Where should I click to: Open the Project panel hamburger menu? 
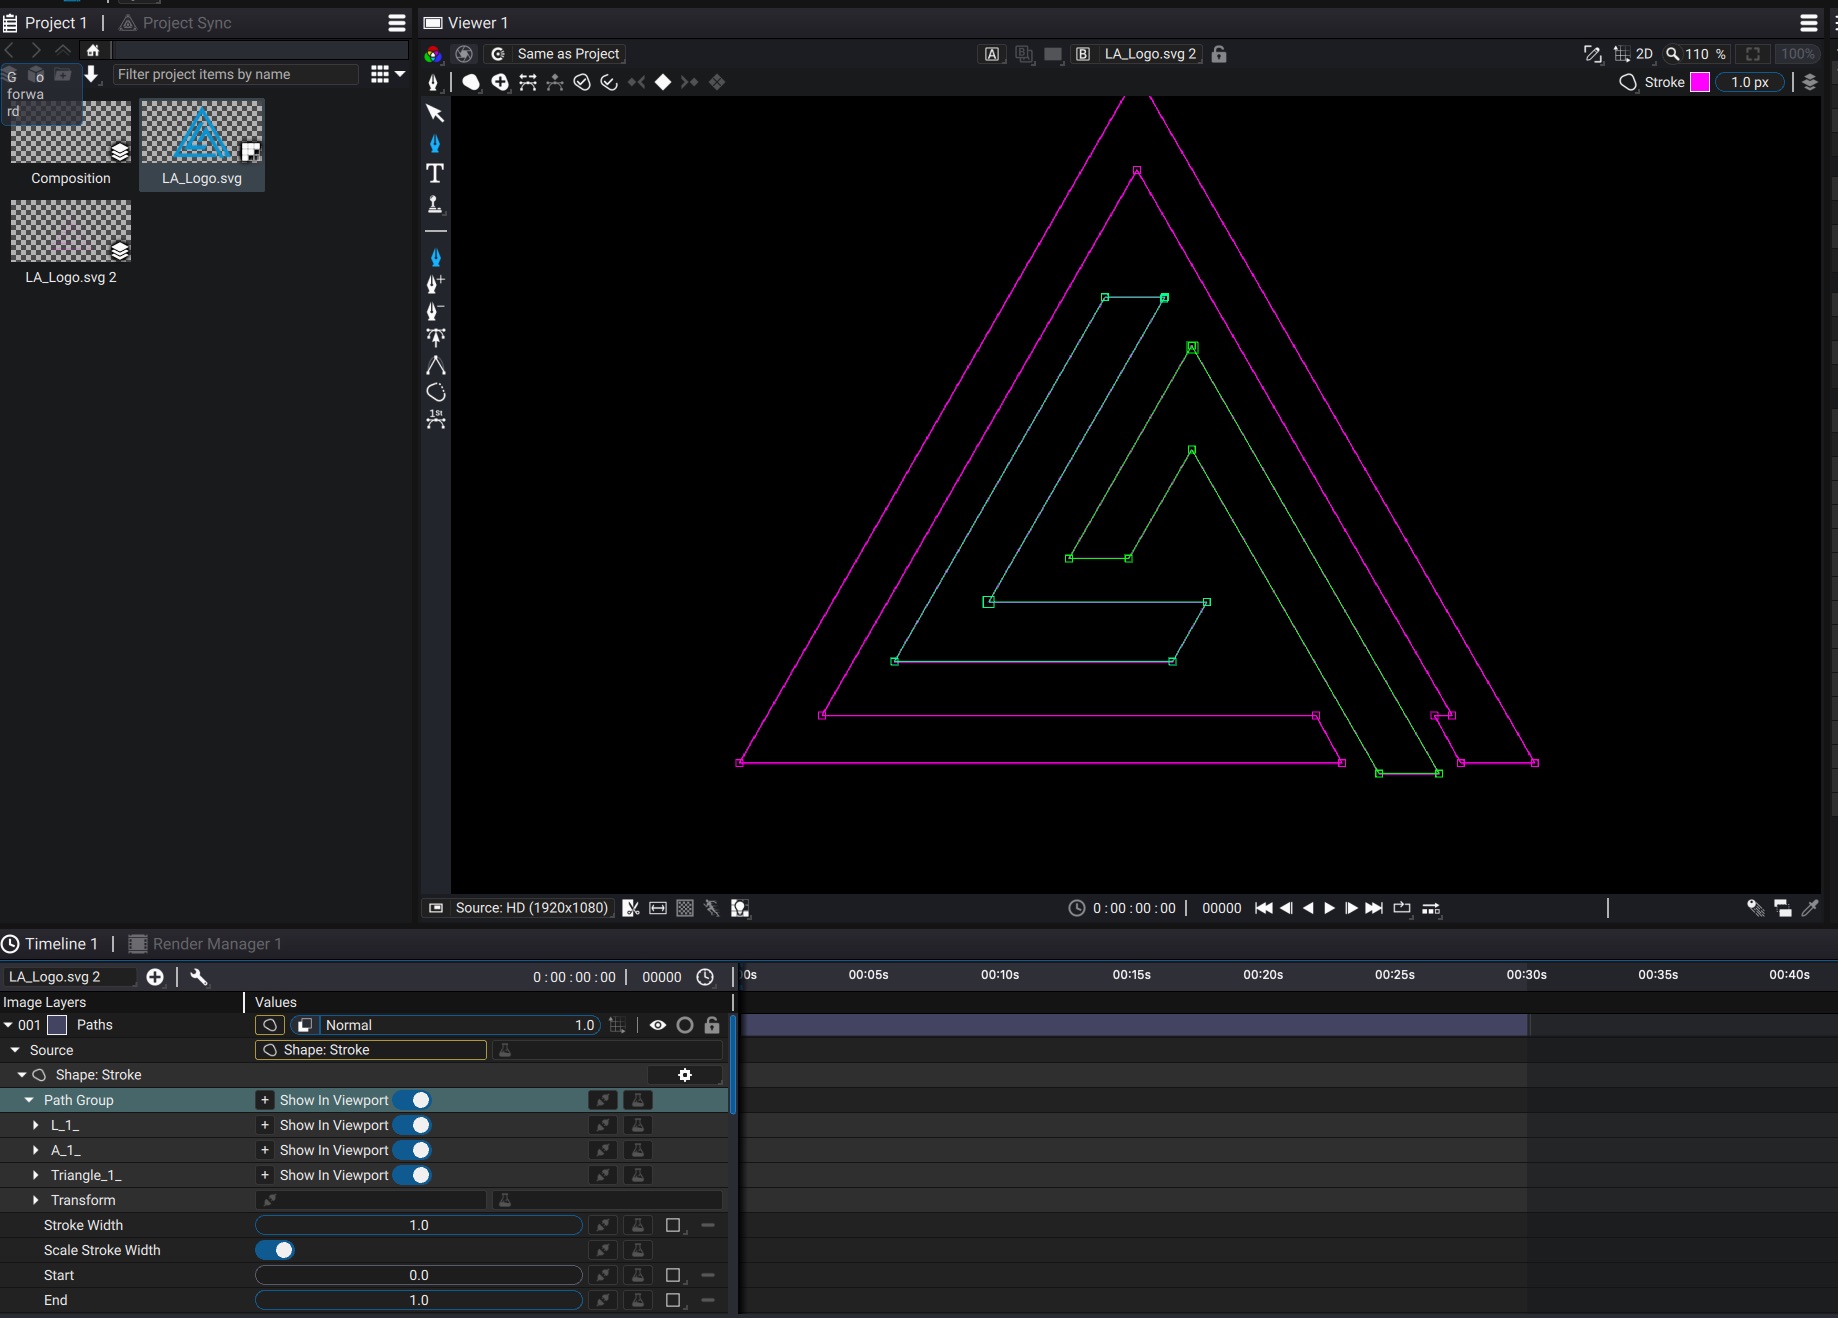[x=397, y=23]
